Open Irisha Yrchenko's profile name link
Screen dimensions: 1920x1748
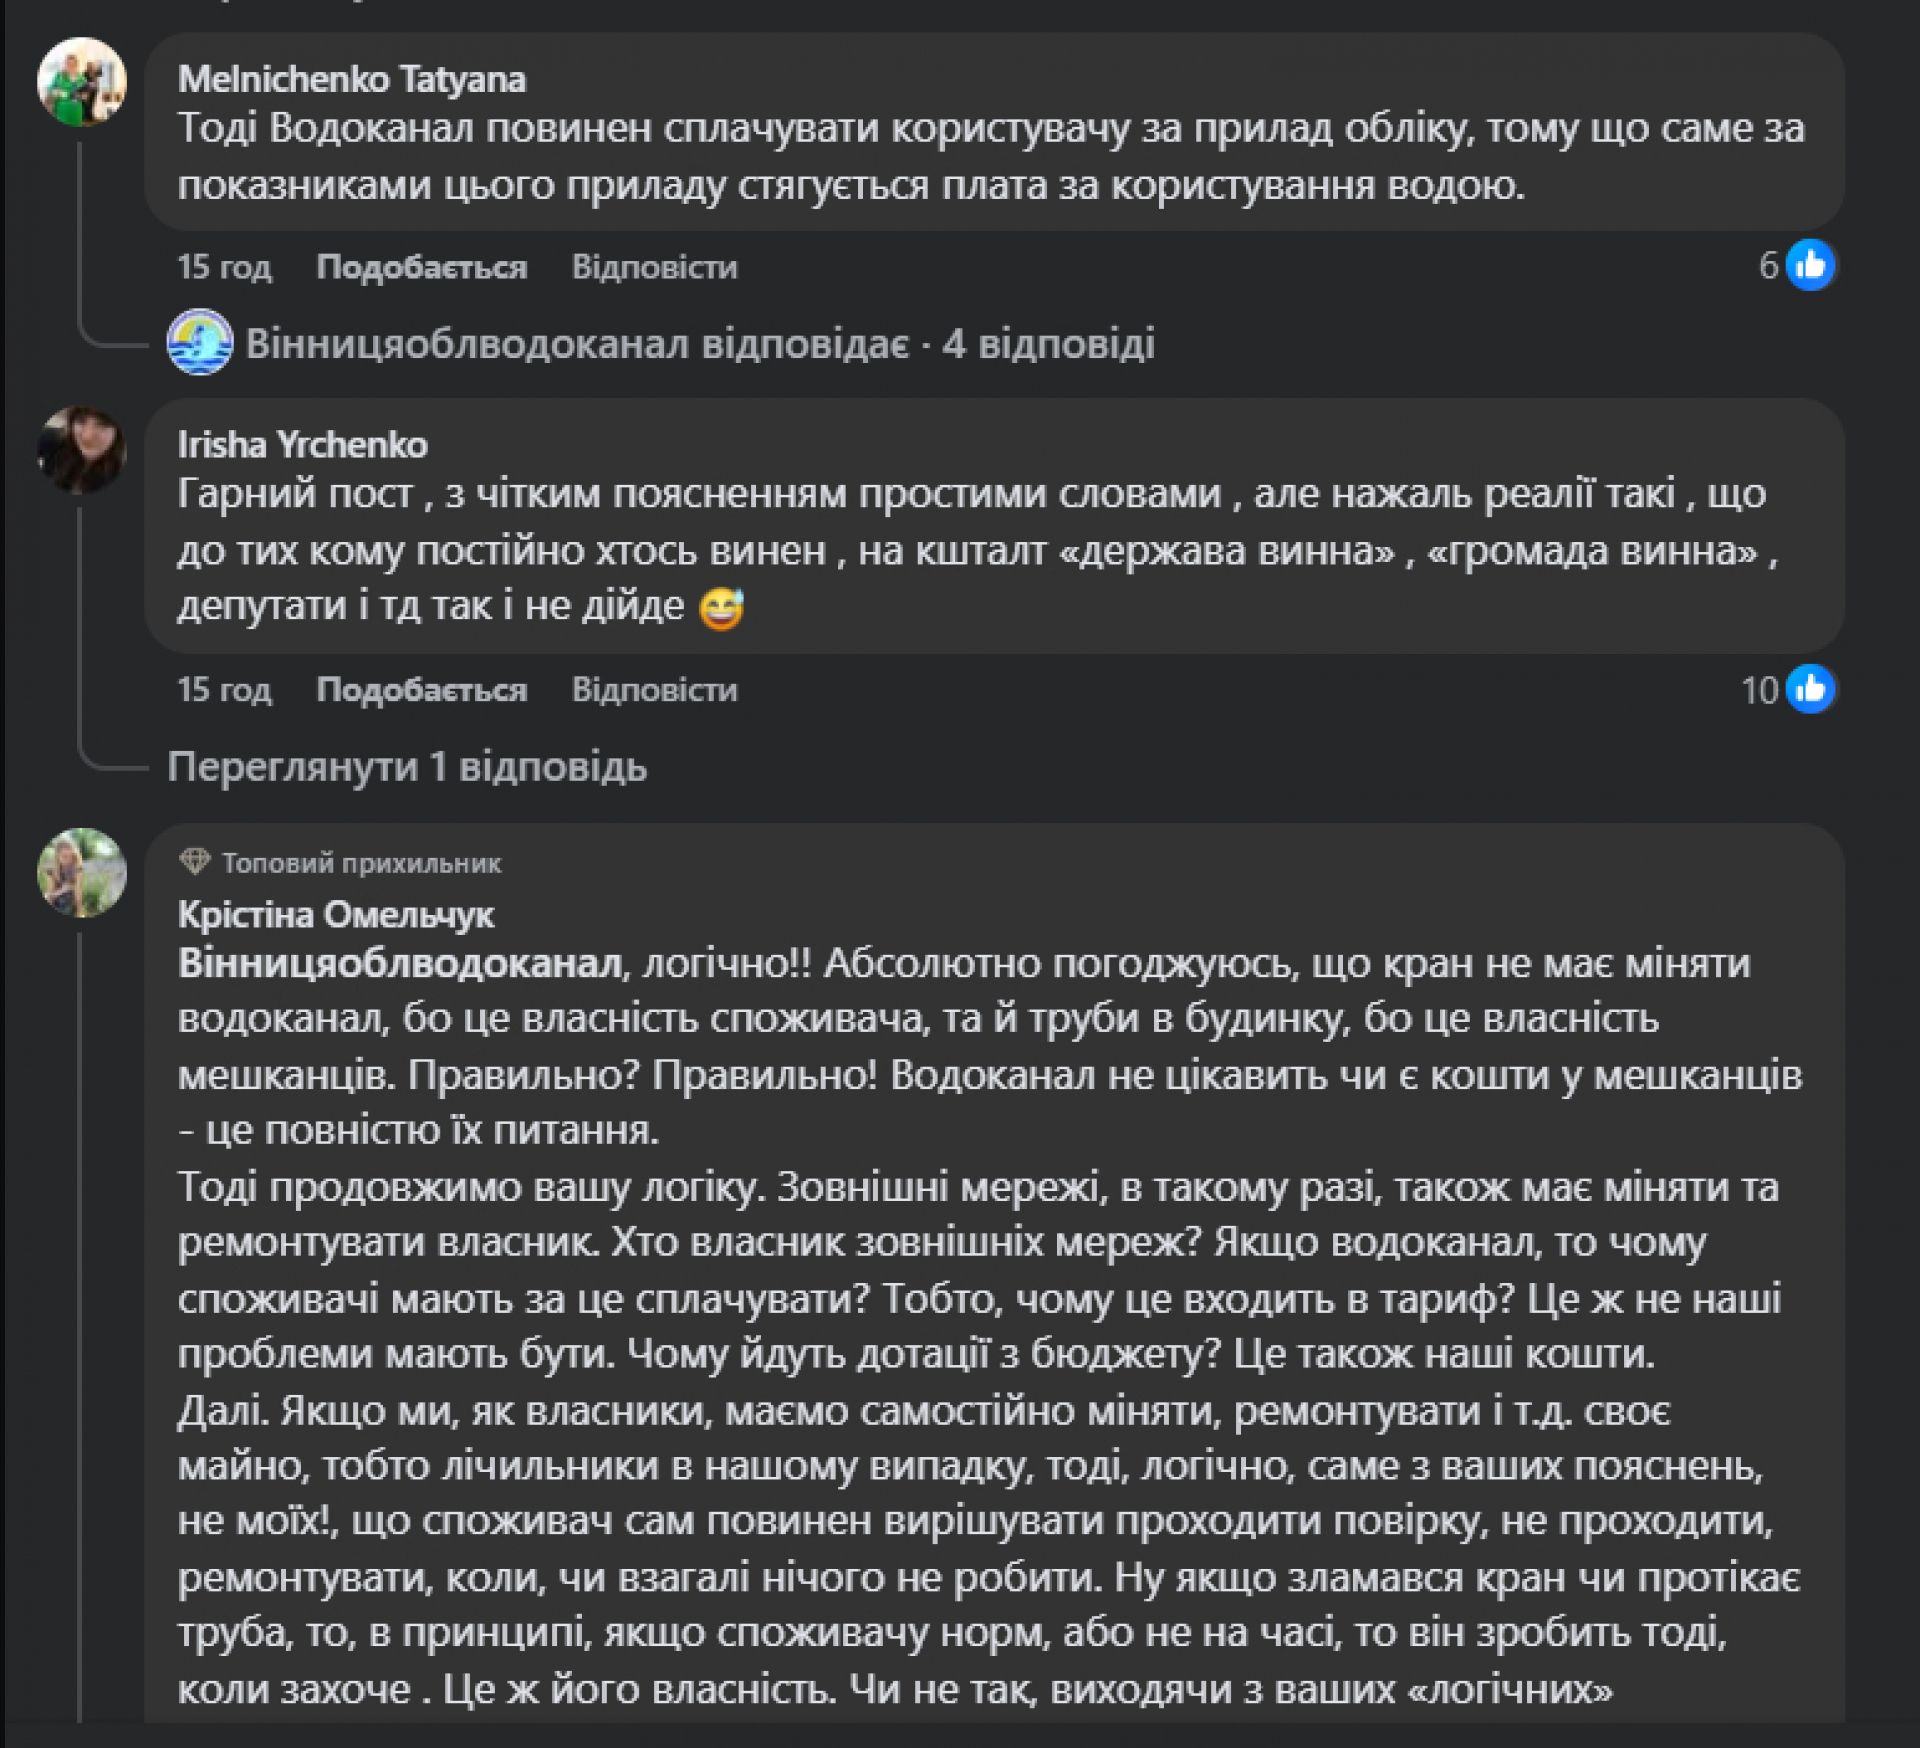(302, 445)
